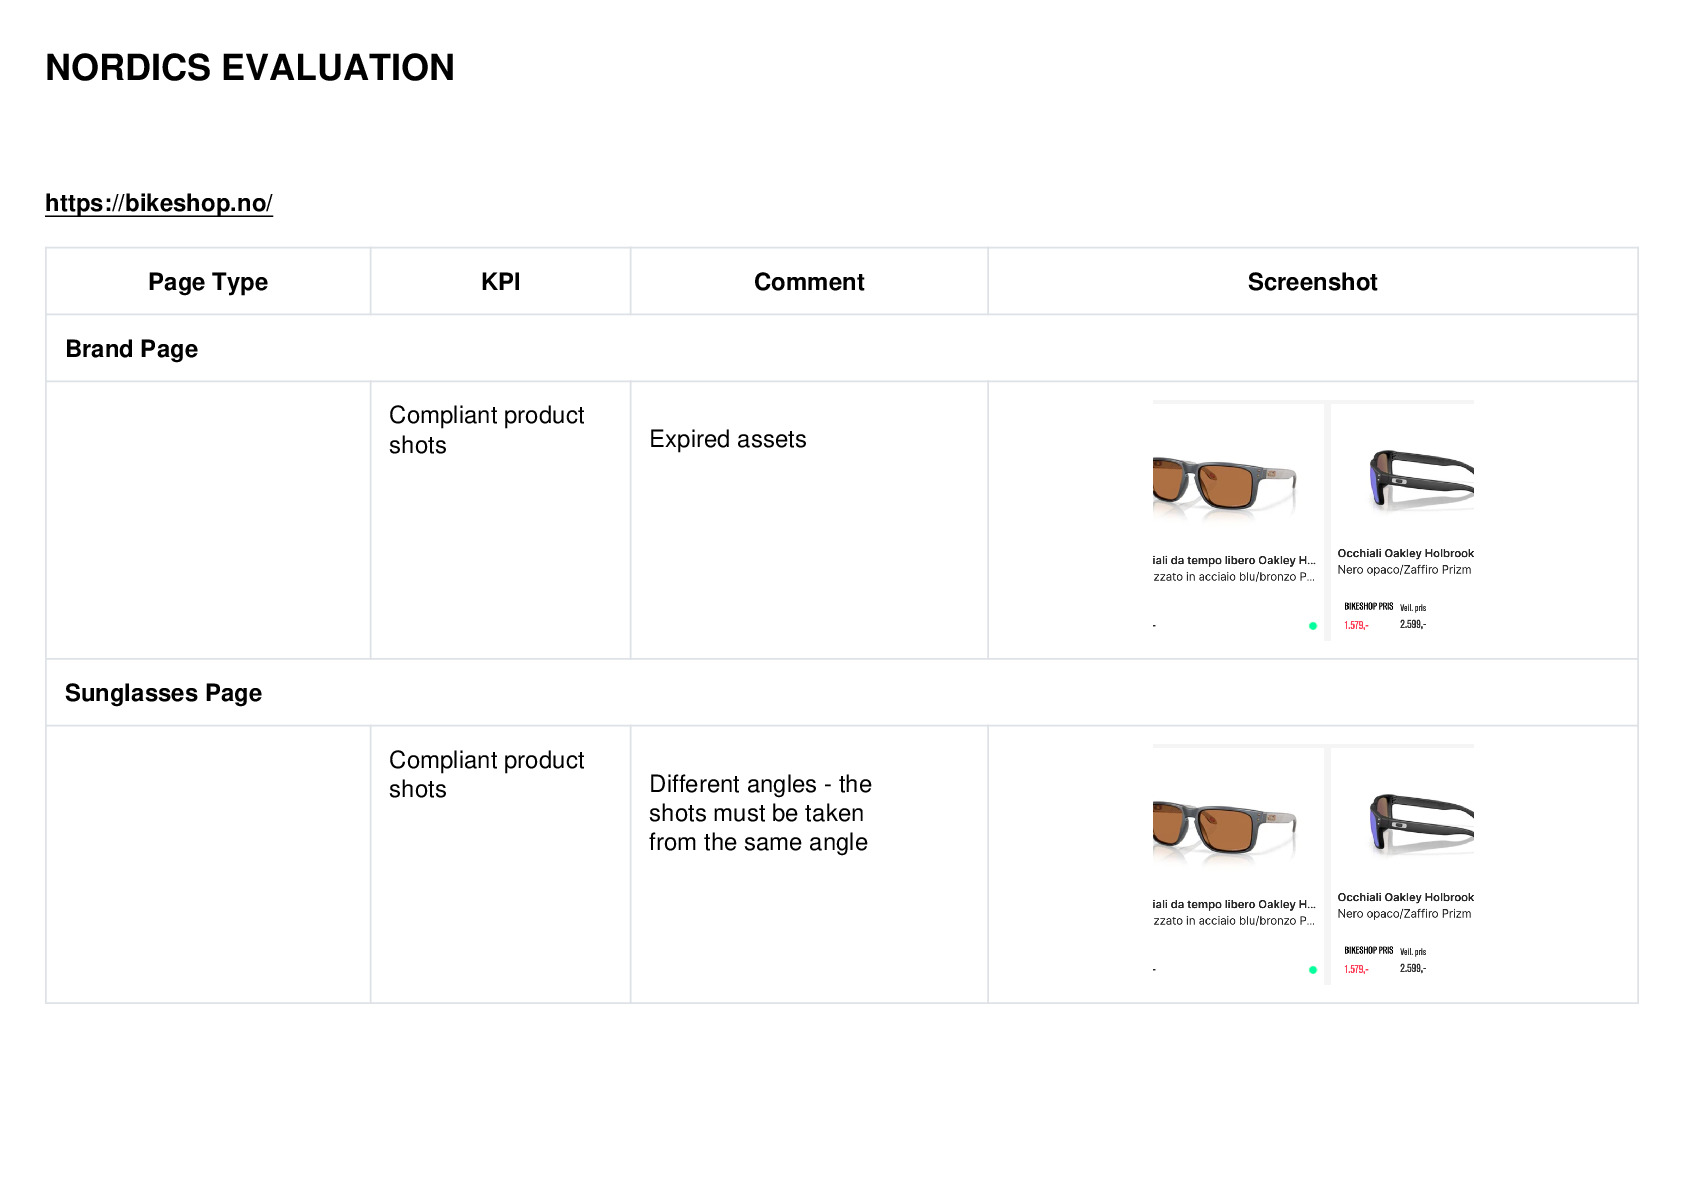Click the black Holbrook sunglasses image in the Brand Page row
The image size is (1684, 1191).
[x=1421, y=478]
